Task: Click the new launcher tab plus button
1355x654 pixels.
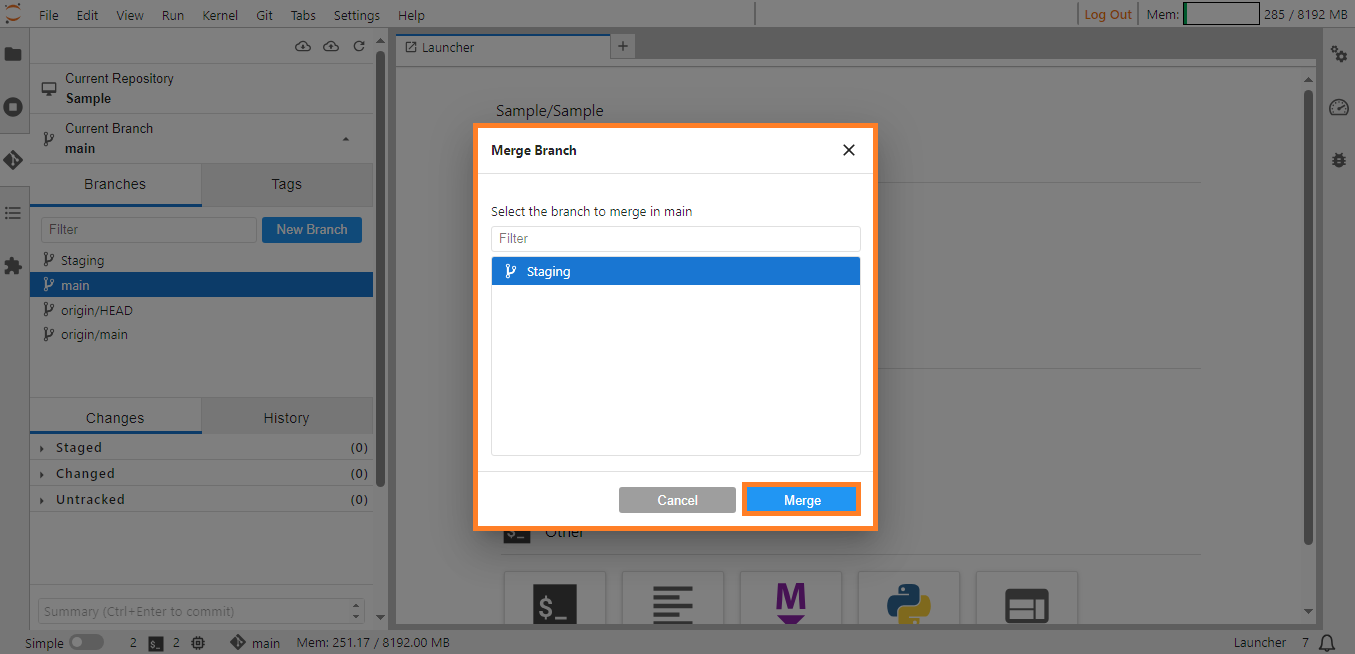Action: [622, 46]
